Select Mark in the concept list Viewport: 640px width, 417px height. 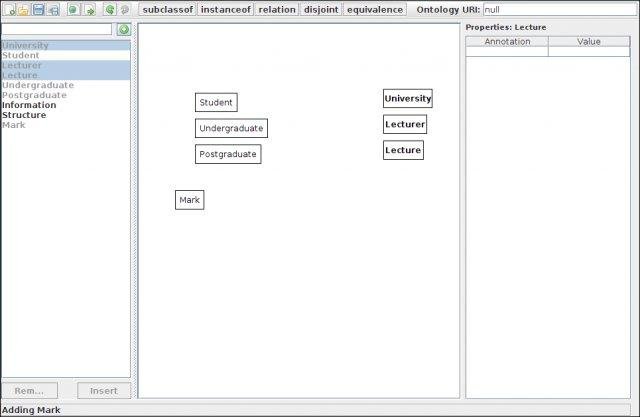pos(66,125)
